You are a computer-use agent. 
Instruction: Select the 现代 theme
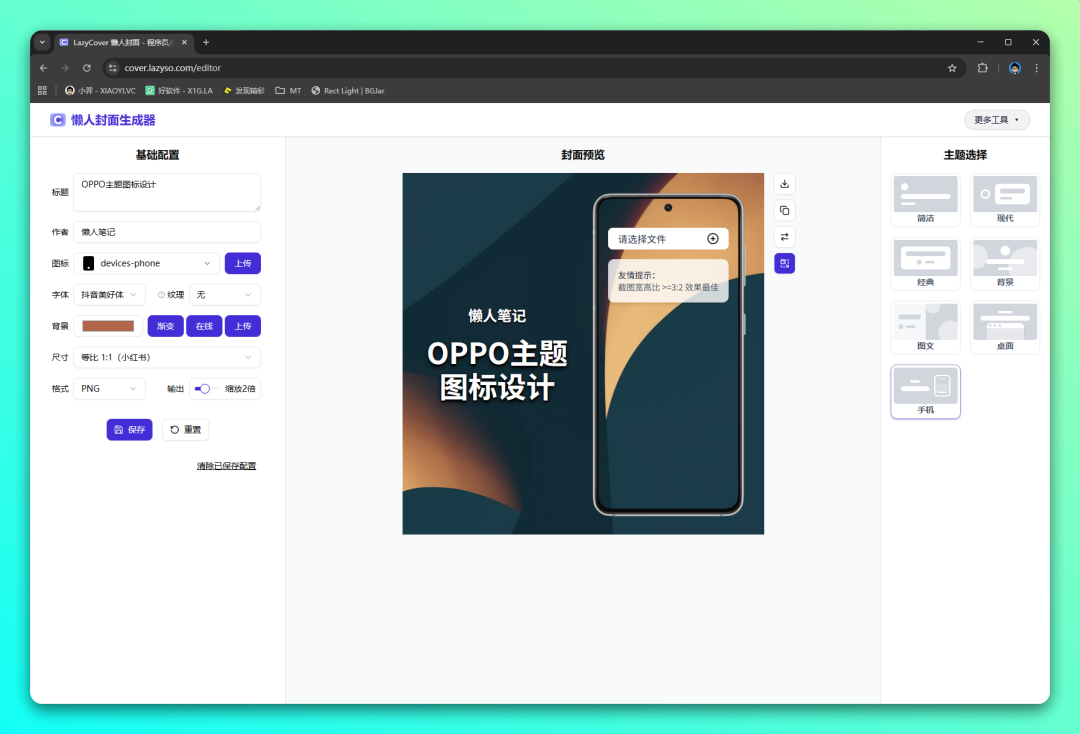coord(1005,200)
